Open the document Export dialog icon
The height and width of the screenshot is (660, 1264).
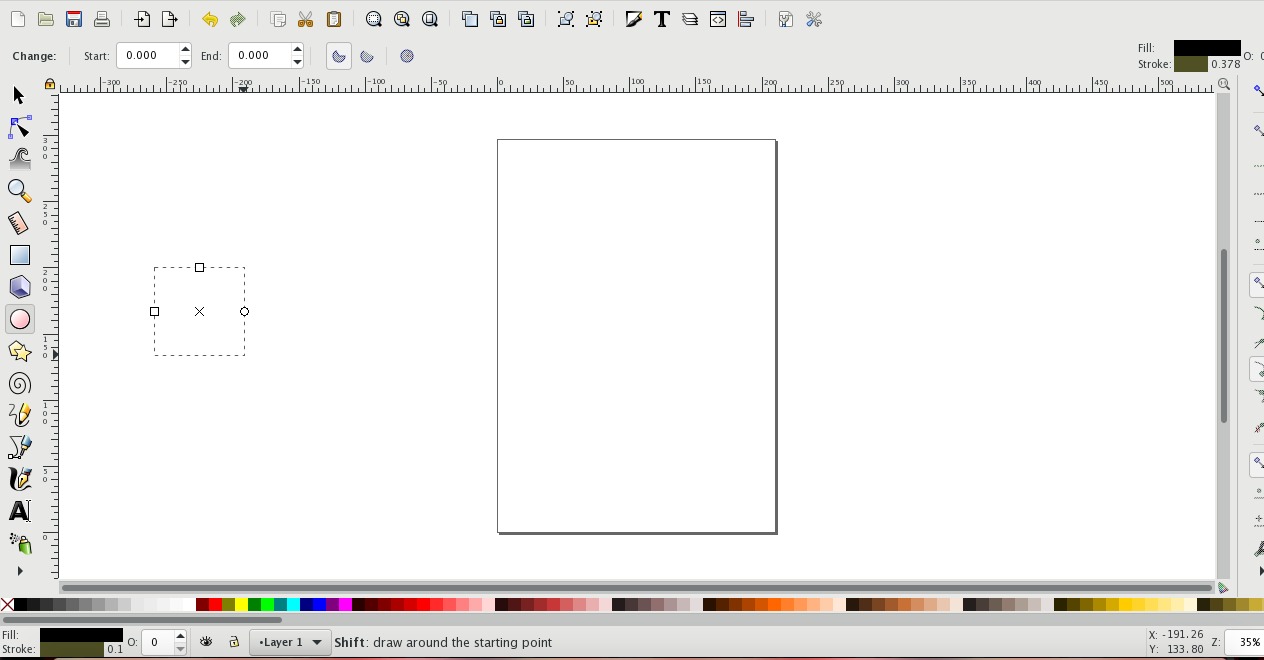coord(169,19)
